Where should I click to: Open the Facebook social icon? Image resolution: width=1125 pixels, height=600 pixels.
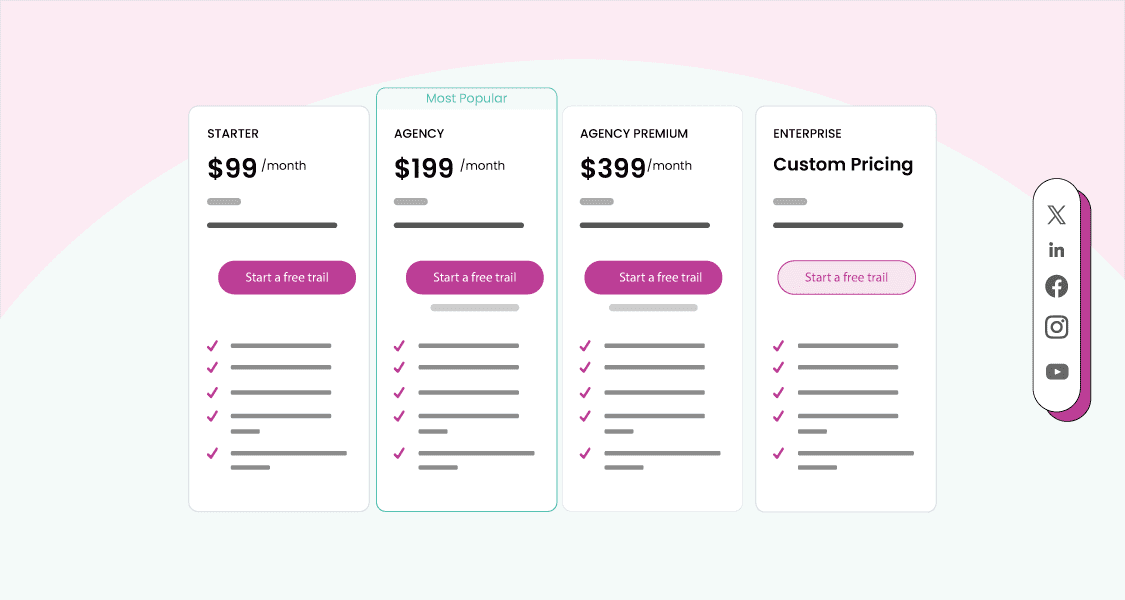coord(1056,287)
